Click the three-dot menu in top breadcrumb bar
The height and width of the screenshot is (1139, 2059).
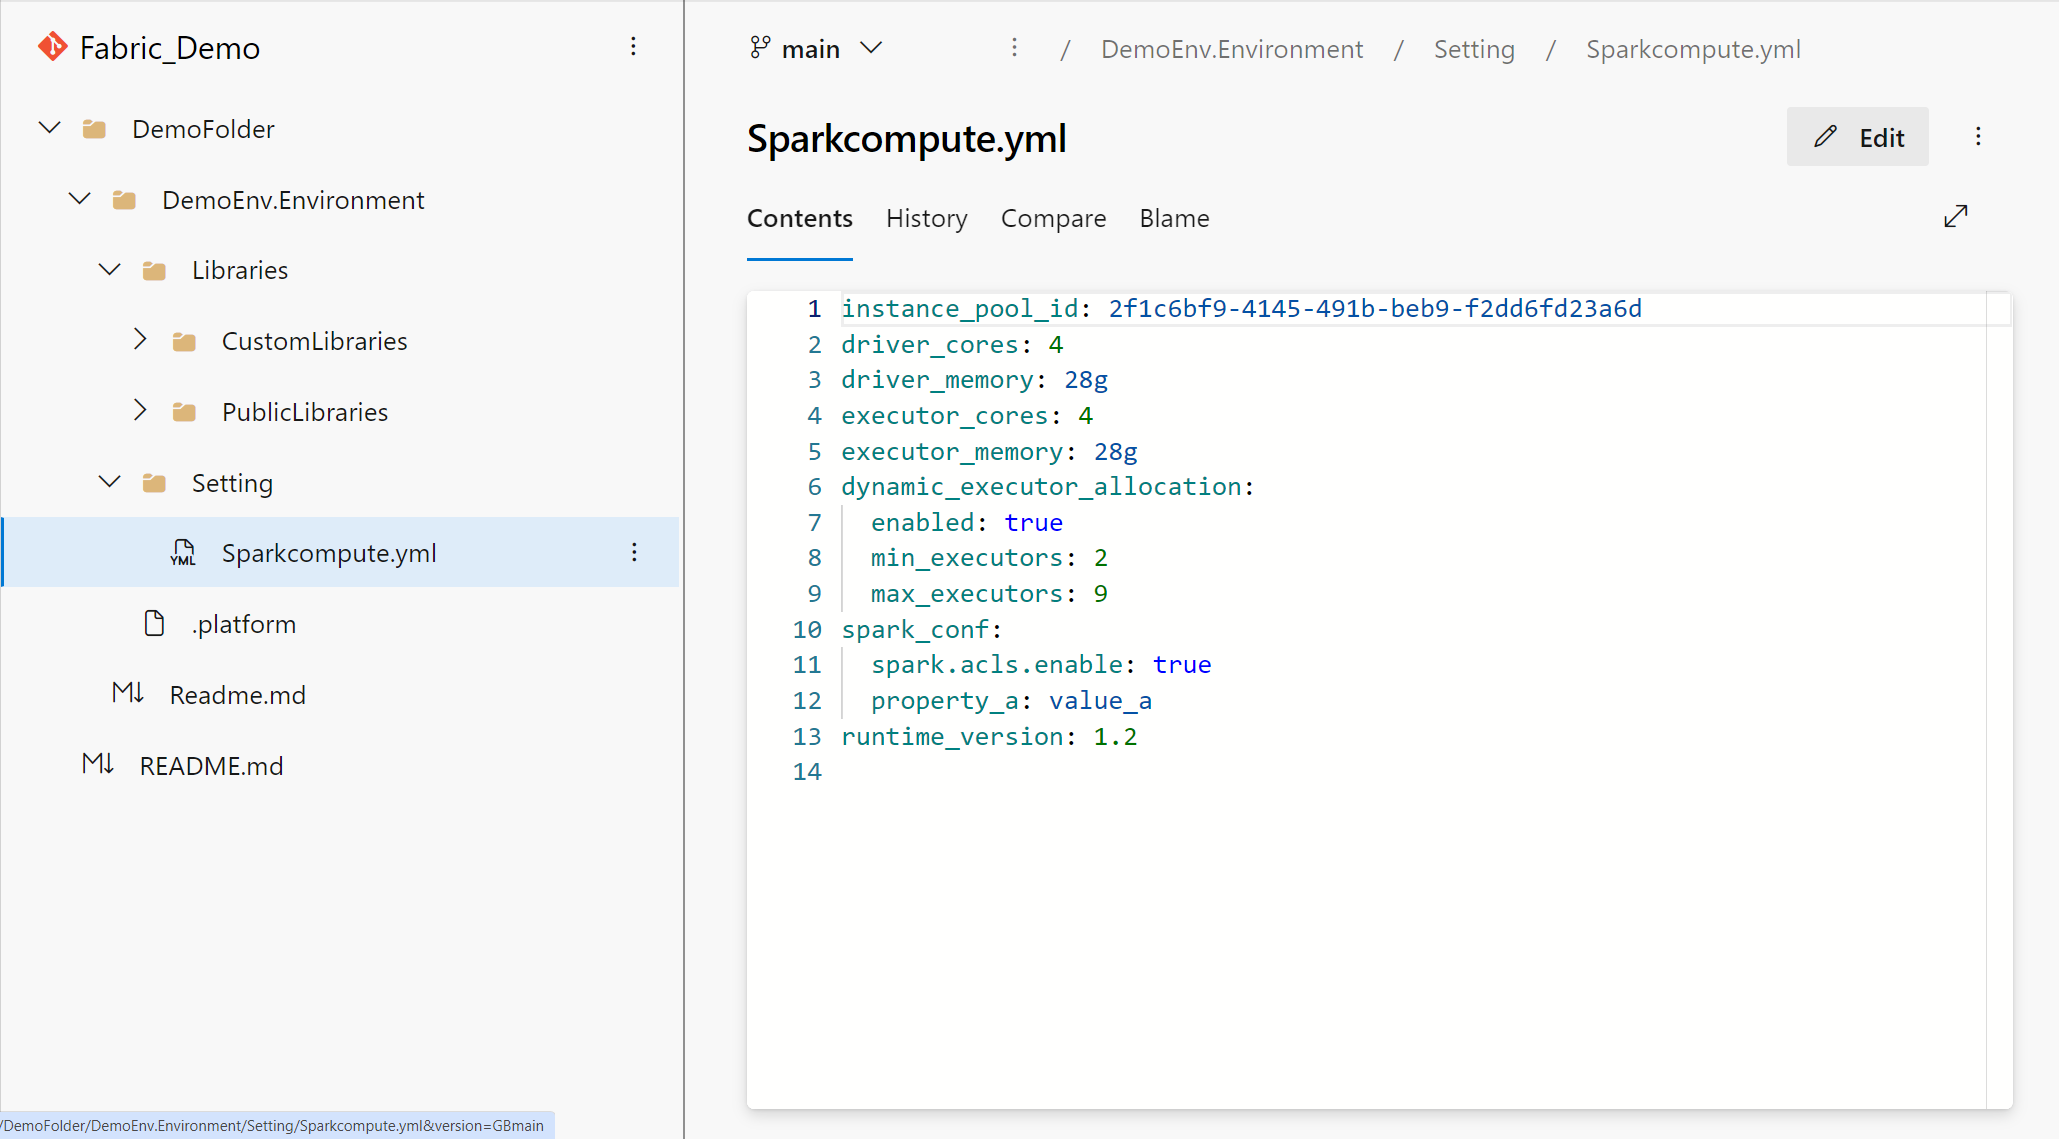coord(1013,49)
